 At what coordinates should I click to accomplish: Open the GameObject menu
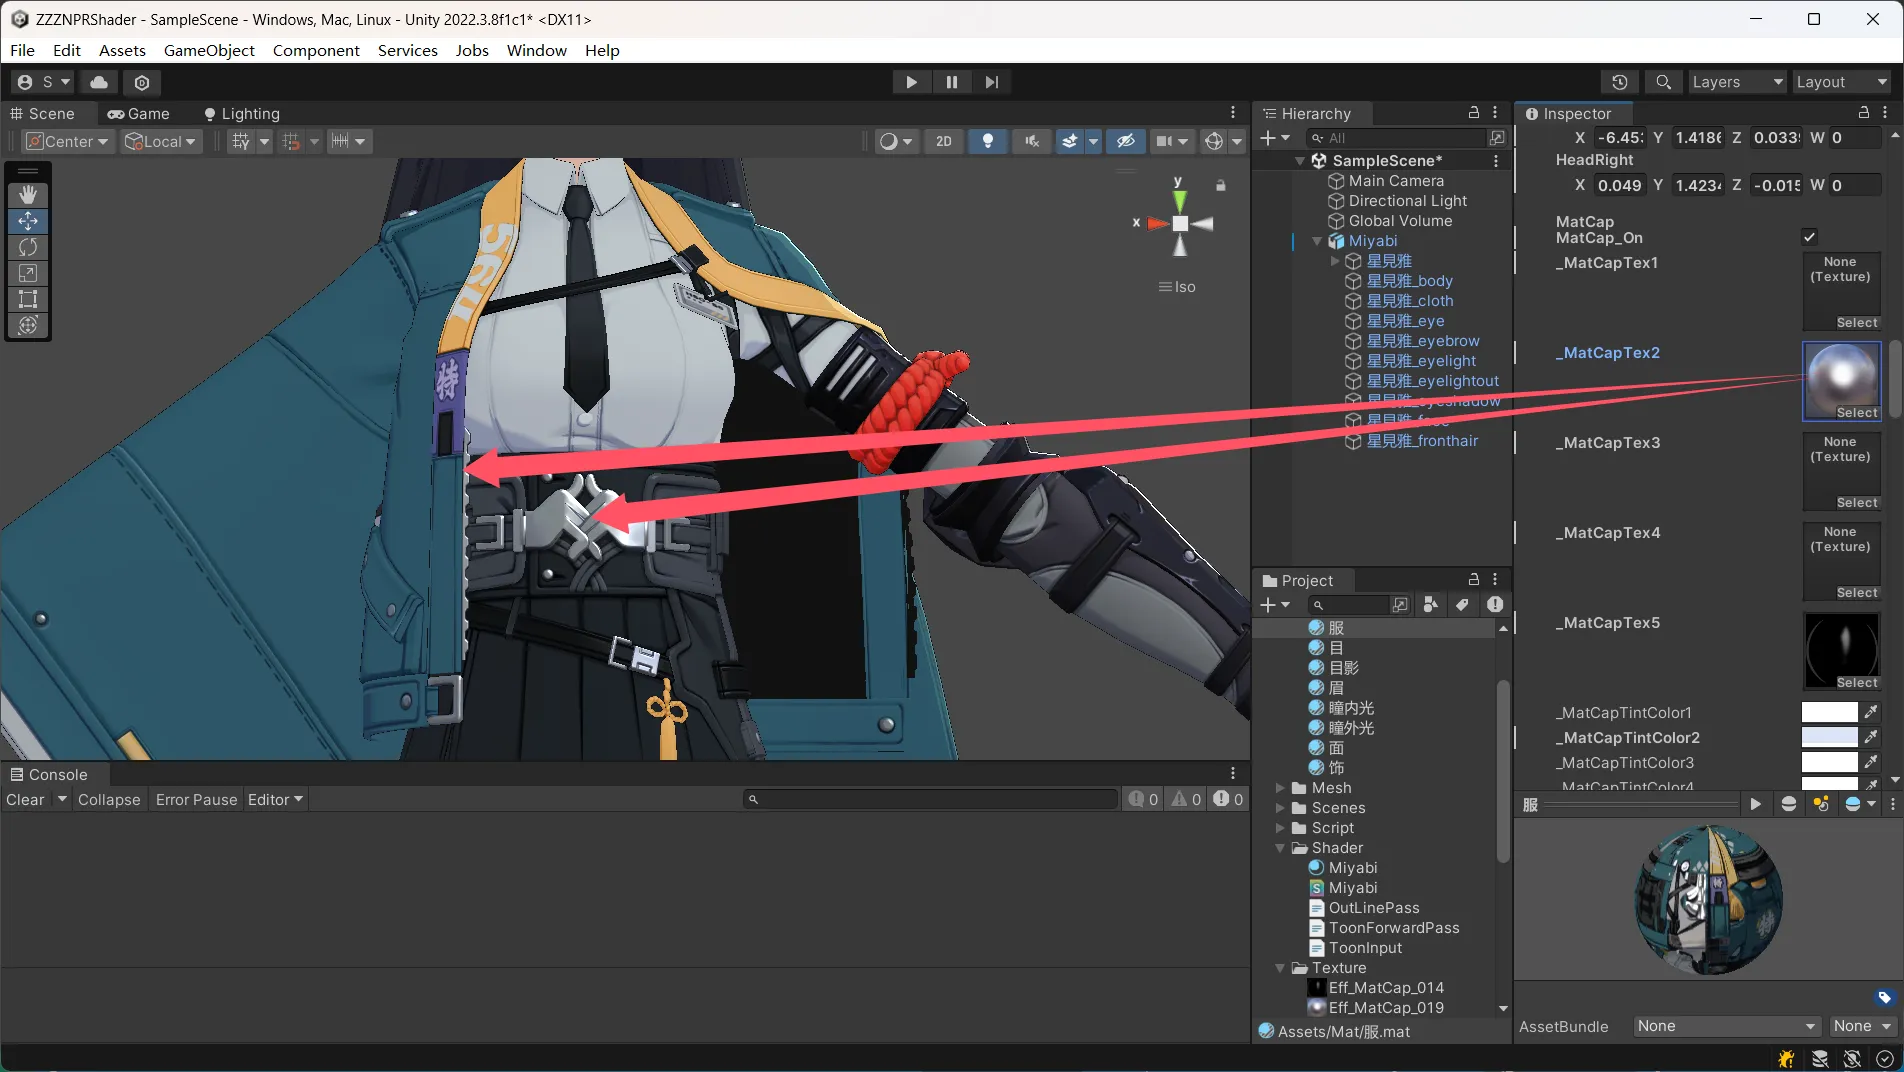pyautogui.click(x=209, y=50)
